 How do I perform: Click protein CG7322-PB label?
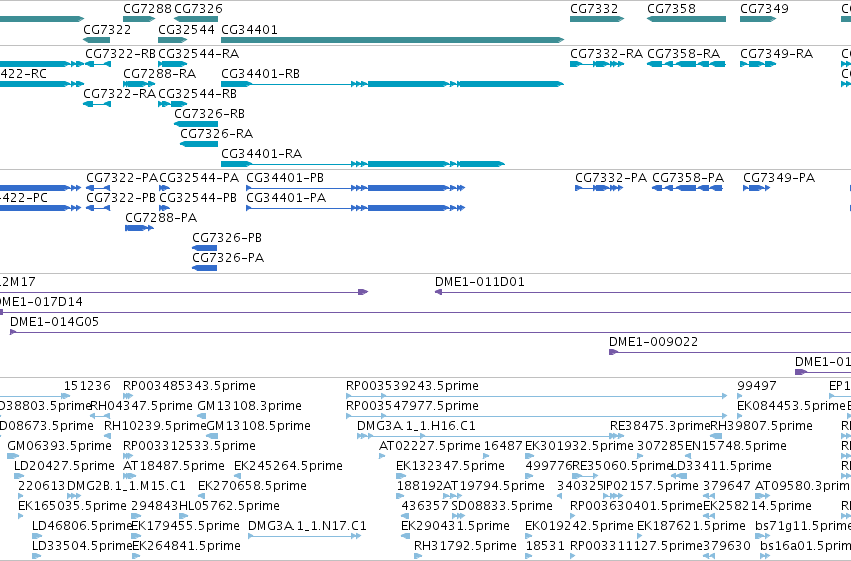pyautogui.click(x=121, y=197)
